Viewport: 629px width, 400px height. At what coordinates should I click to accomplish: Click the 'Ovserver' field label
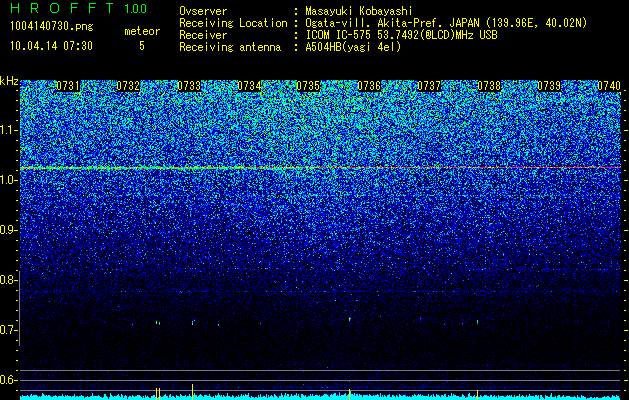[203, 11]
